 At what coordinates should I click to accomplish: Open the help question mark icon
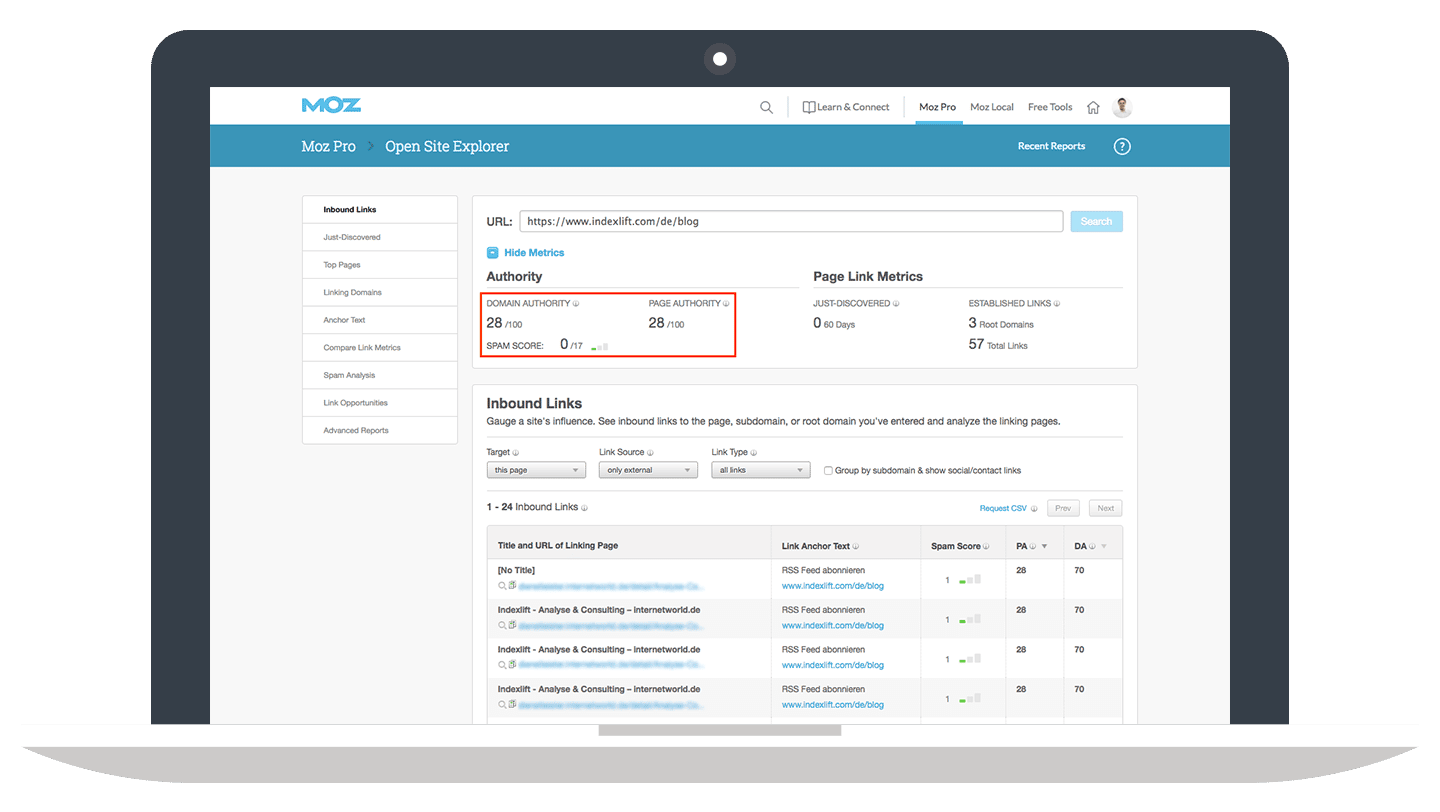click(1122, 146)
